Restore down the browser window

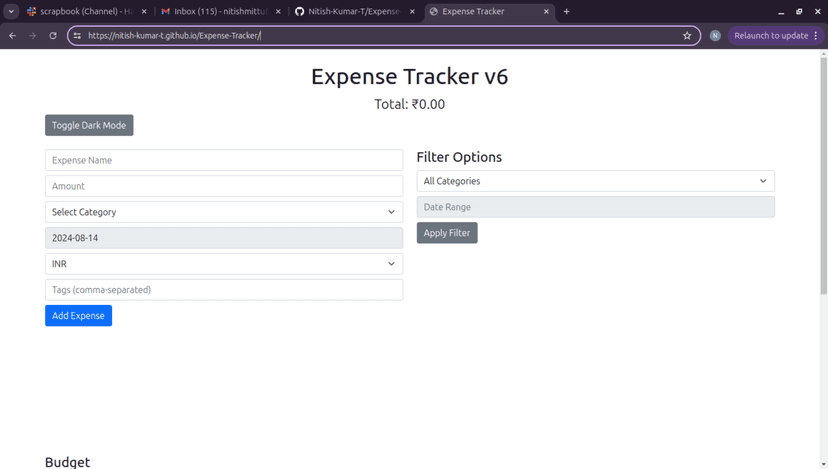point(799,11)
